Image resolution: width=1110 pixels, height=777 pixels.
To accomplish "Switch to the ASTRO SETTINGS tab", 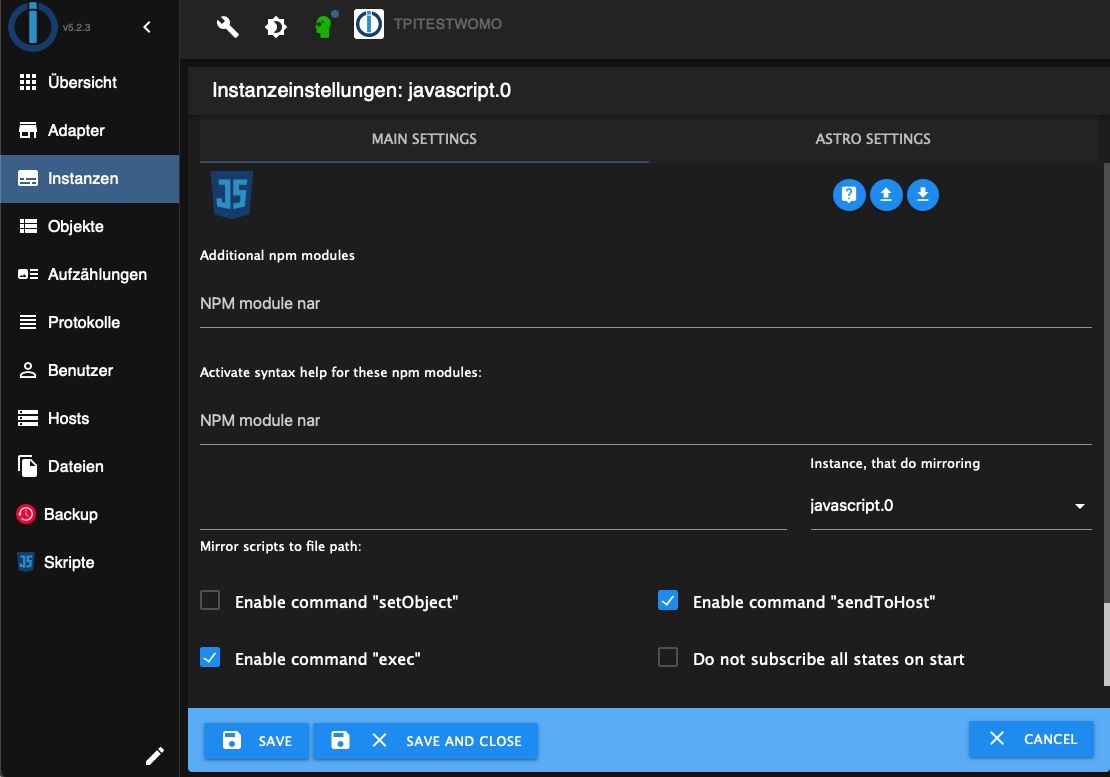I will click(x=873, y=139).
